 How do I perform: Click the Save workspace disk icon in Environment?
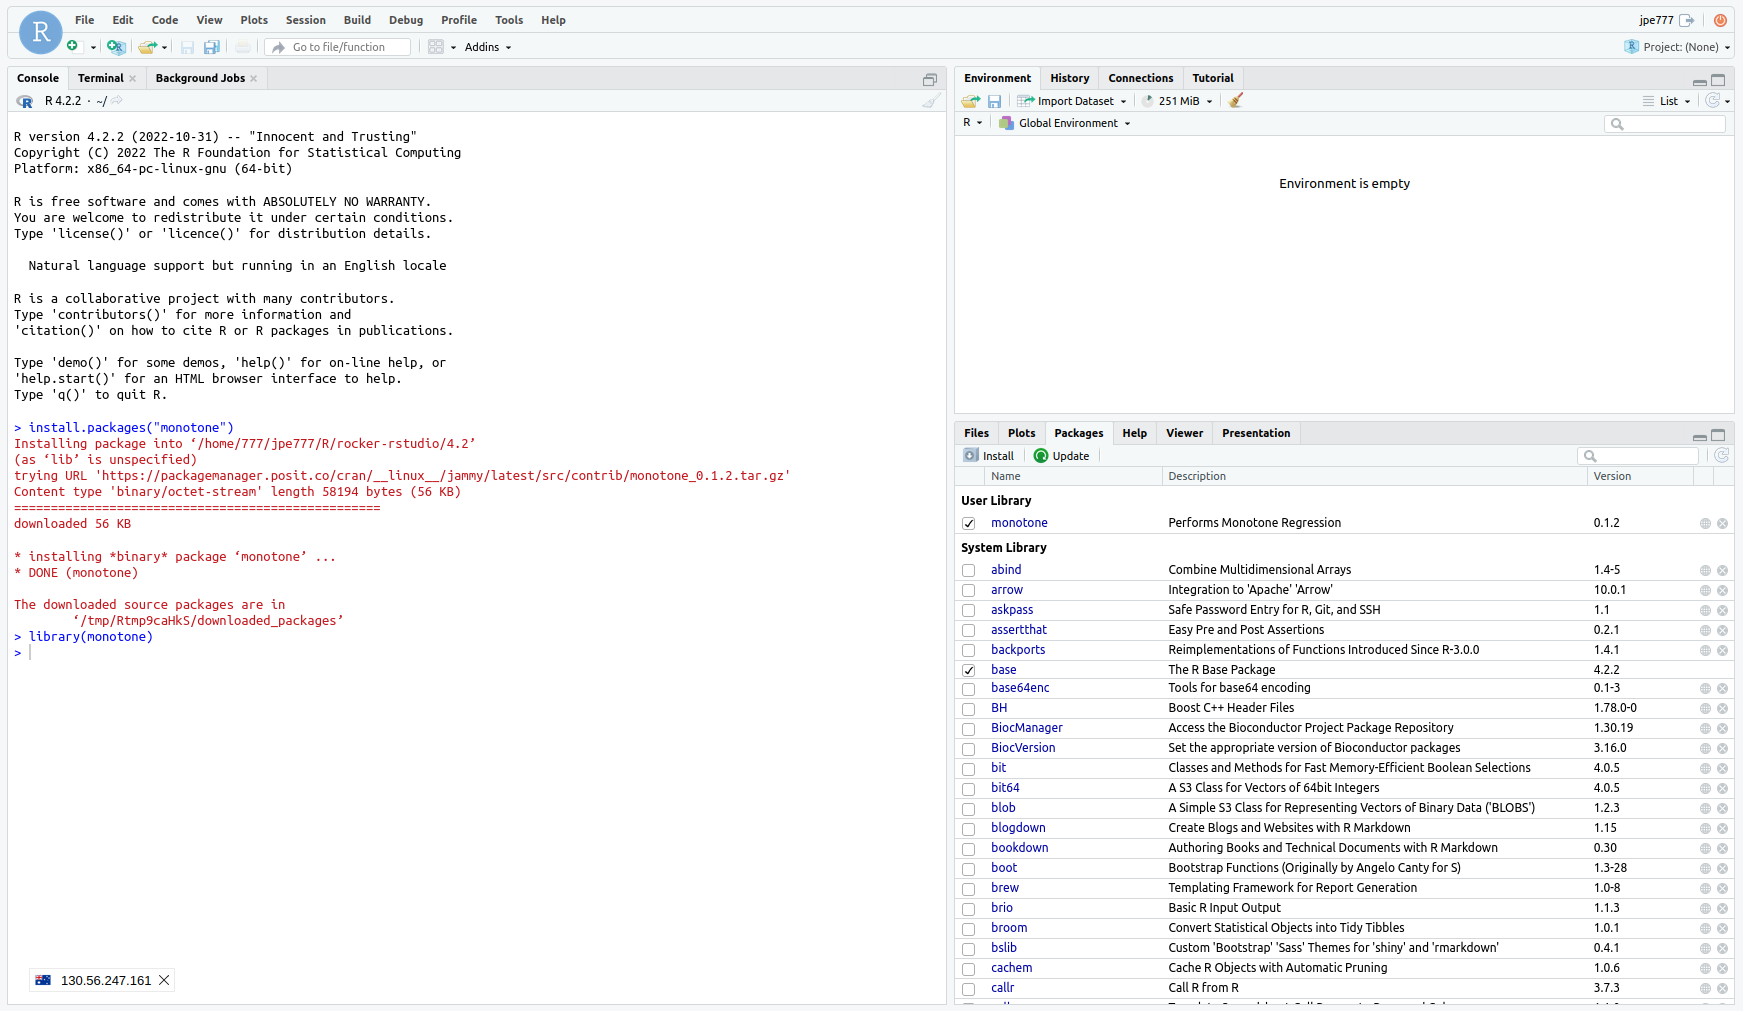(x=994, y=101)
